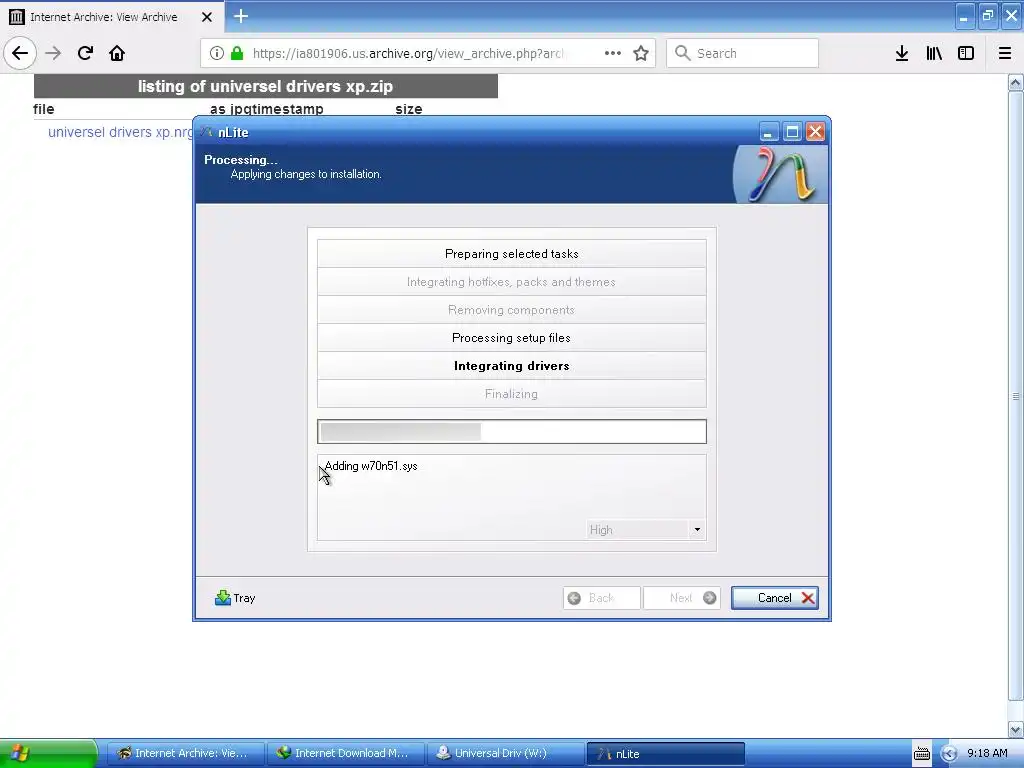Image resolution: width=1024 pixels, height=768 pixels.
Task: Open Firefox hamburger menu
Action: 1005,53
